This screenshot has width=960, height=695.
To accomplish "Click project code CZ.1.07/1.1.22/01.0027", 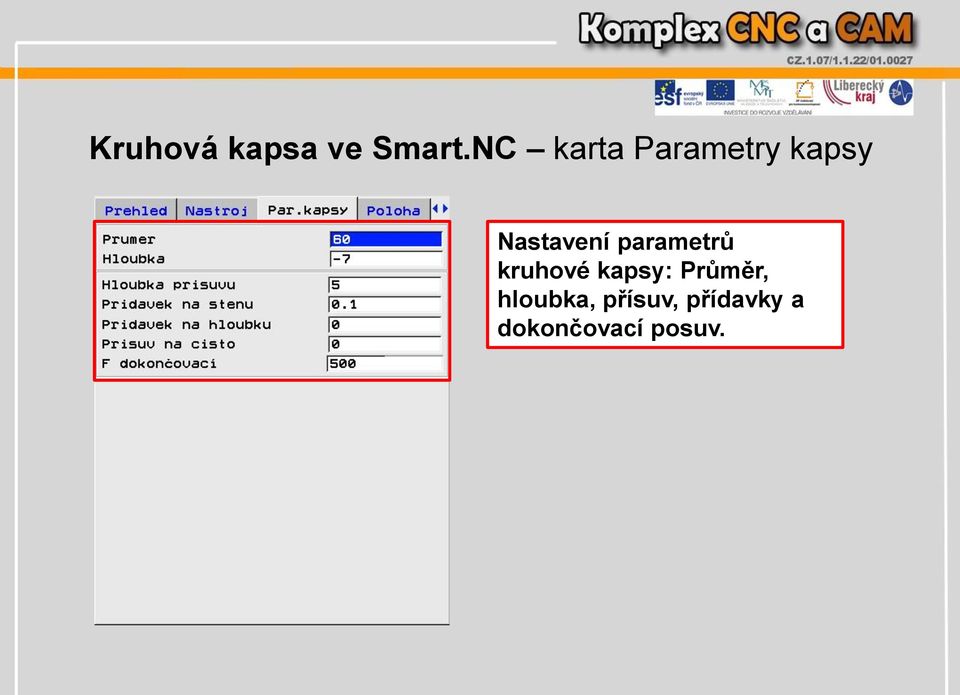I will pyautogui.click(x=849, y=61).
